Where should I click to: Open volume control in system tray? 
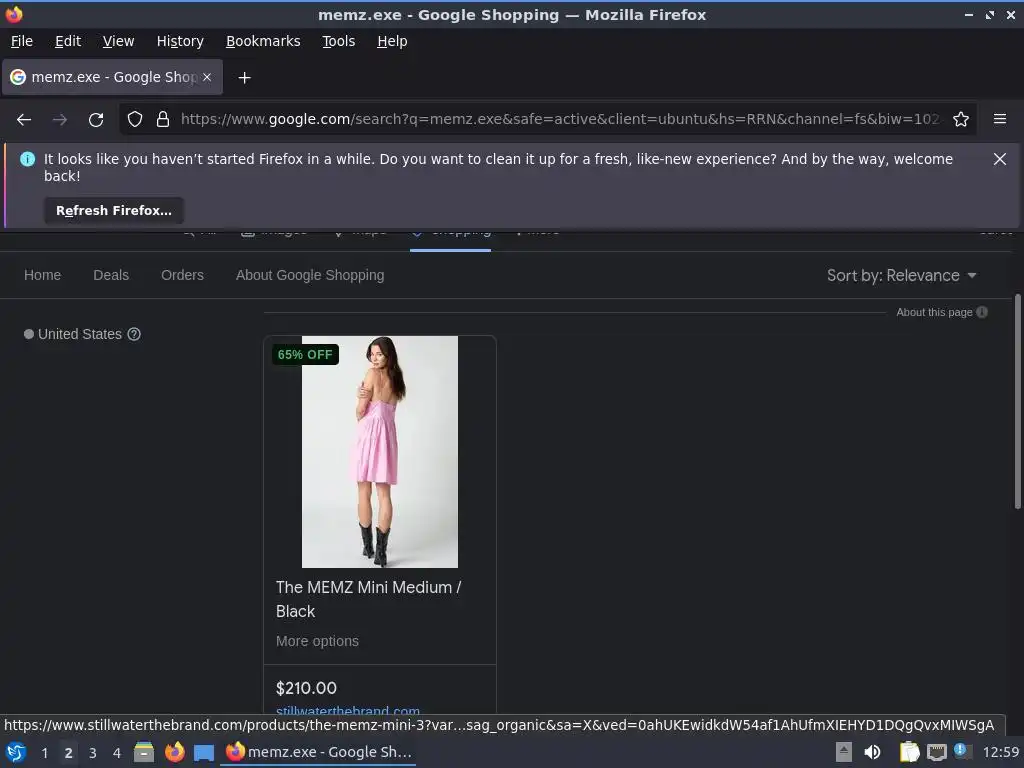(872, 752)
